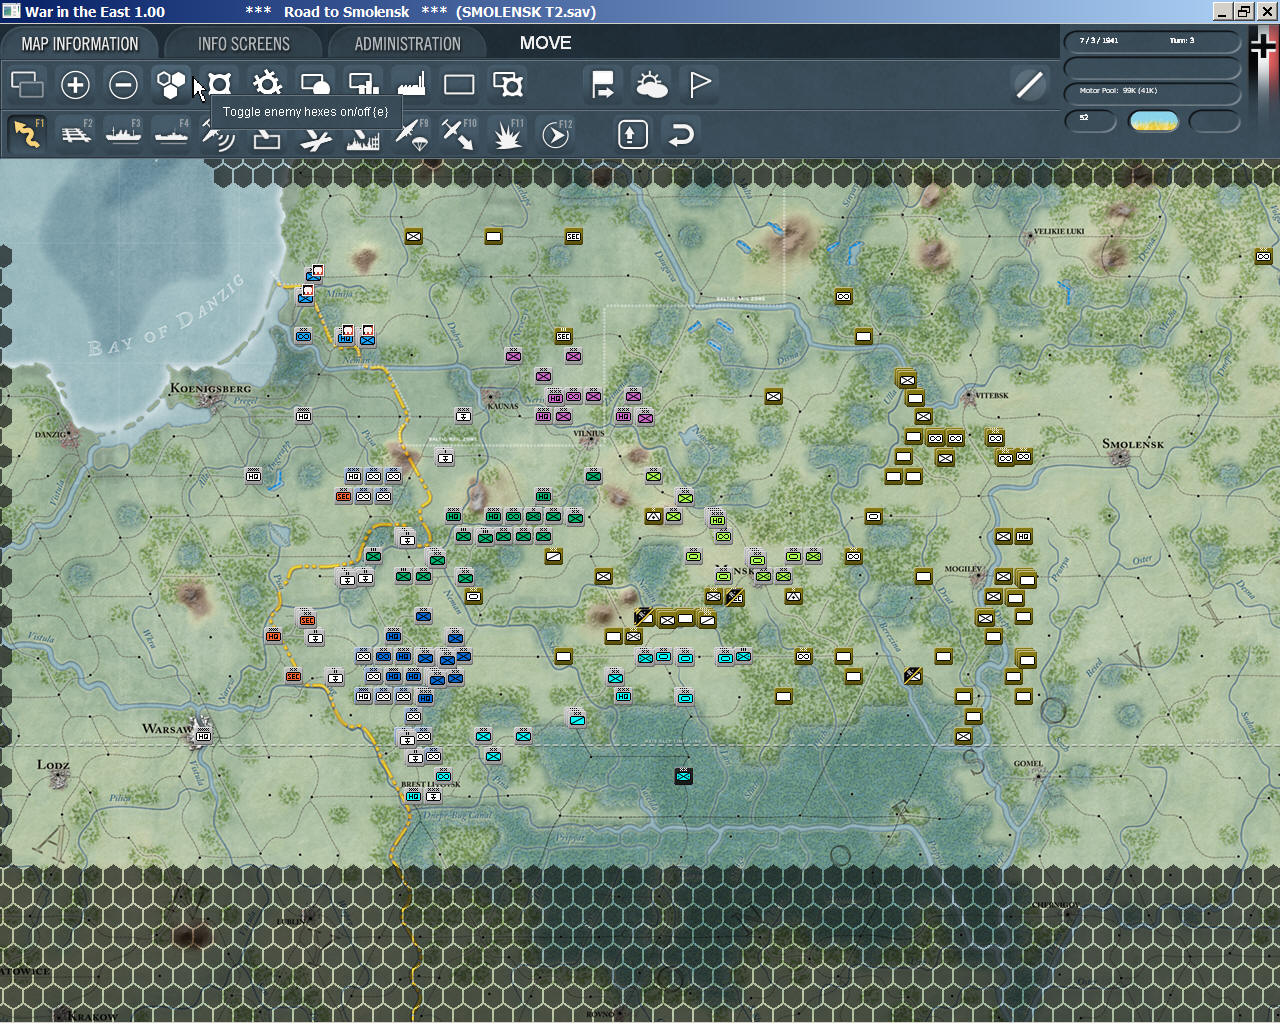The image size is (1280, 1024).
Task: Open the Administration tab
Action: tap(407, 44)
